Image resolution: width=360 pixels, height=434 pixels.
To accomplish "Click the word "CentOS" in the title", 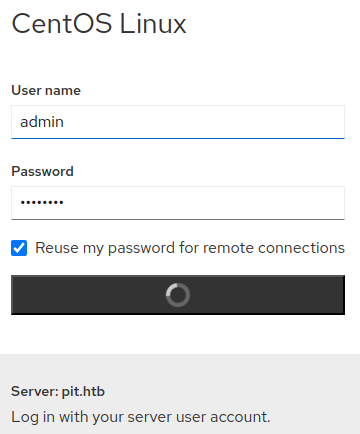I will pos(62,24).
